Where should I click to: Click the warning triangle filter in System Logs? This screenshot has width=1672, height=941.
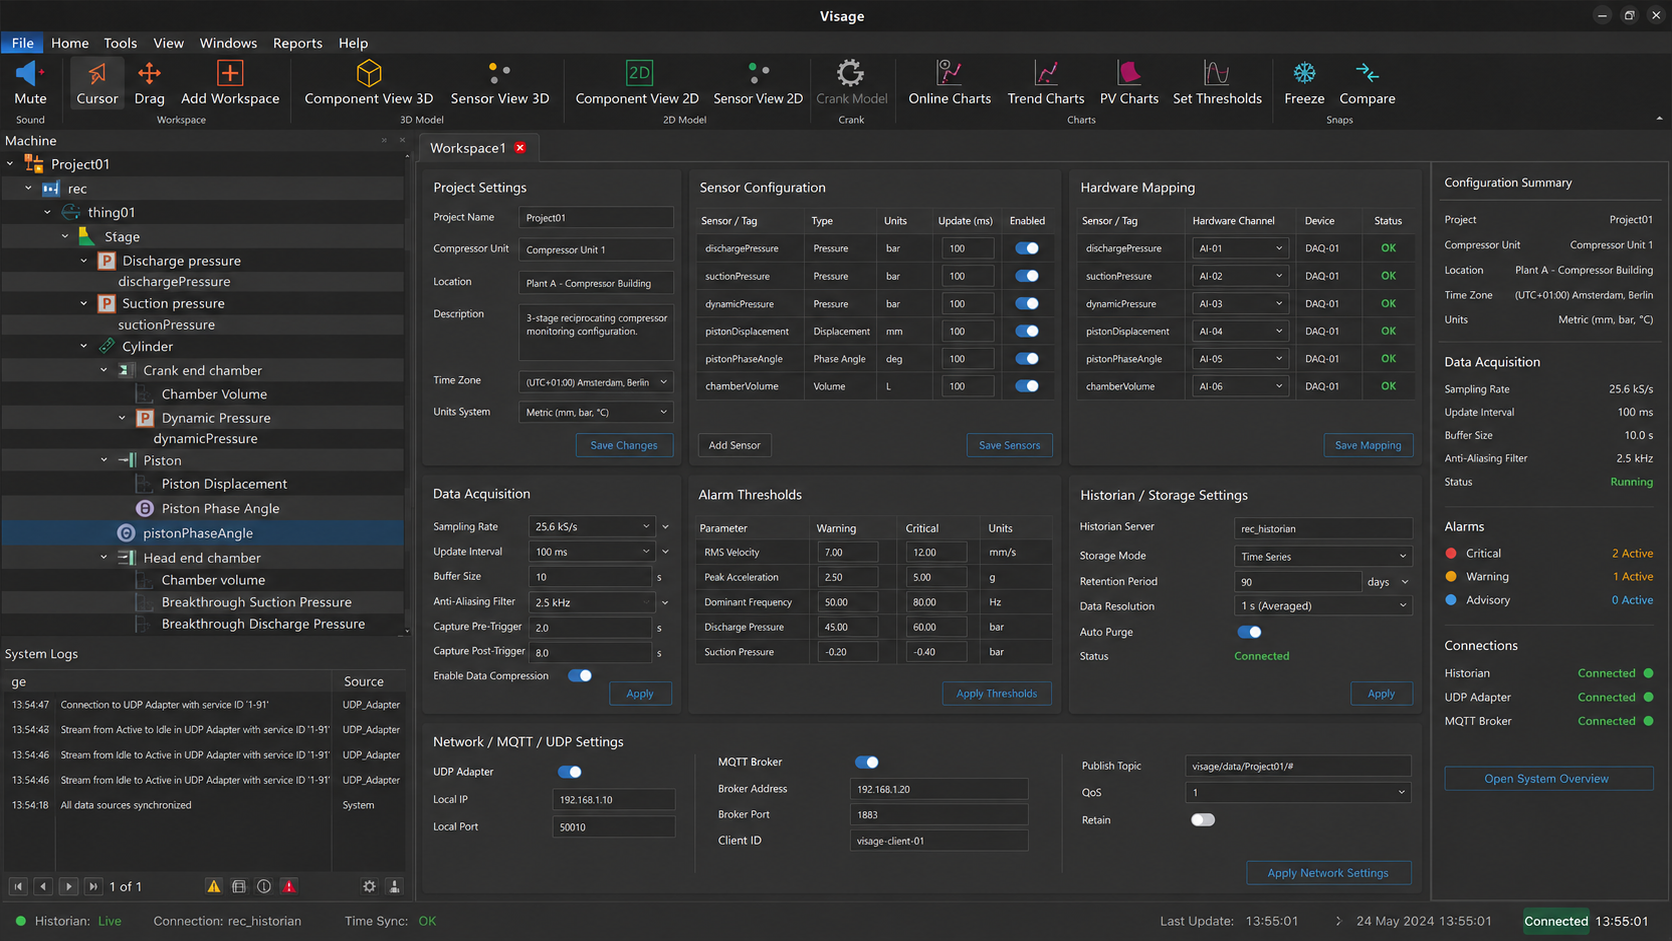[x=214, y=886]
